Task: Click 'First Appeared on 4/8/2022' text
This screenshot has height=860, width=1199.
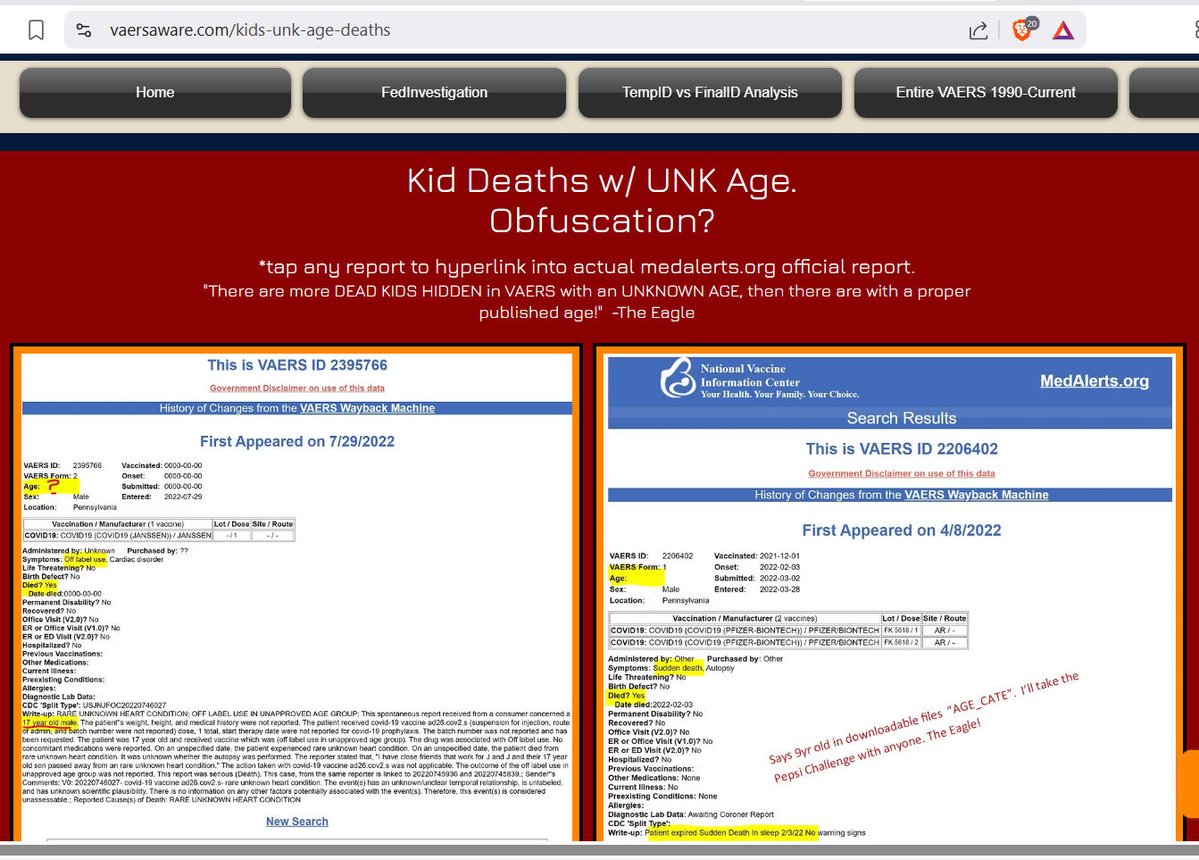Action: point(902,531)
